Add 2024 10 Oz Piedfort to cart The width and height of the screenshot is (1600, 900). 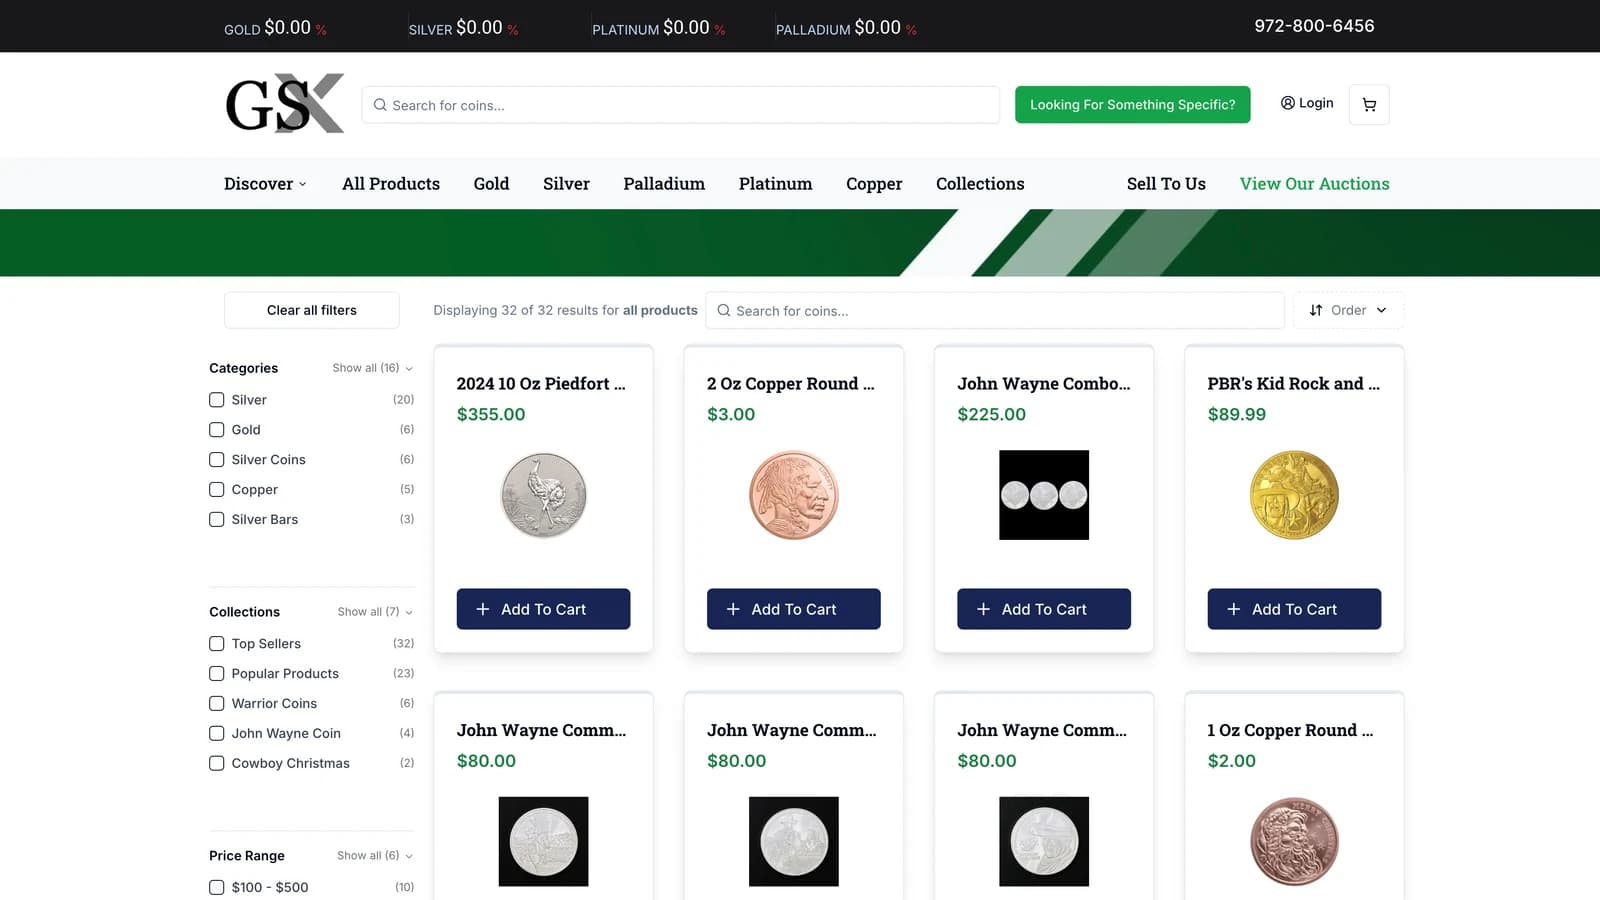click(543, 609)
